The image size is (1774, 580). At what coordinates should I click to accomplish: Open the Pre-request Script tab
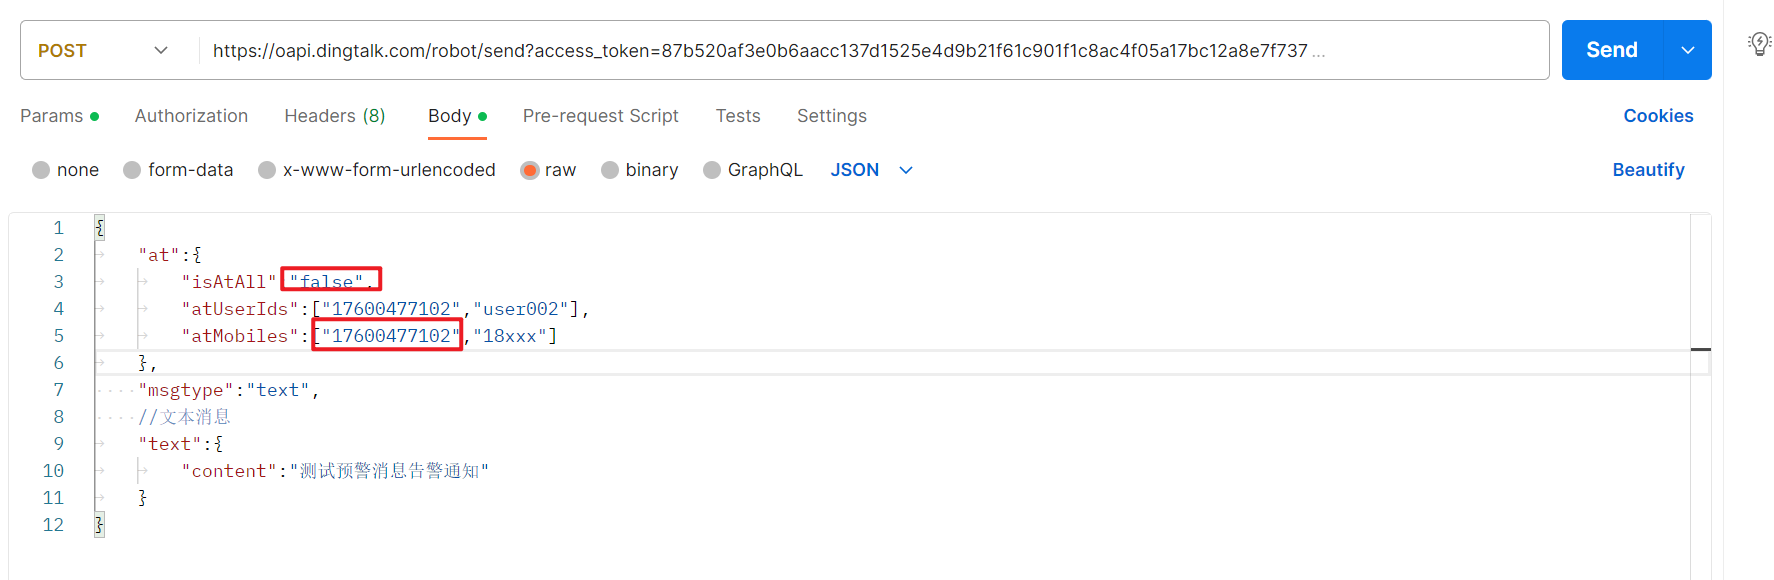click(600, 116)
